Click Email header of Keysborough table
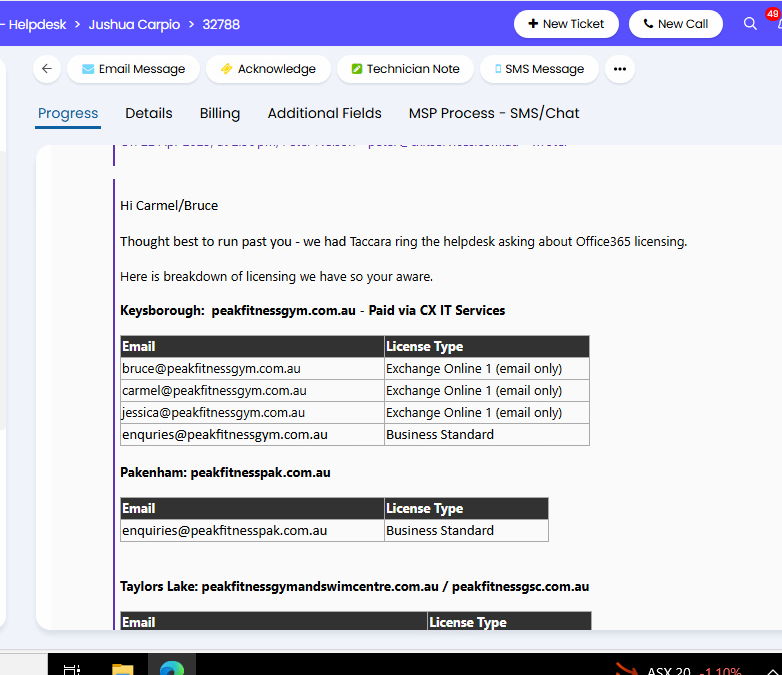This screenshot has width=782, height=675. click(x=252, y=346)
